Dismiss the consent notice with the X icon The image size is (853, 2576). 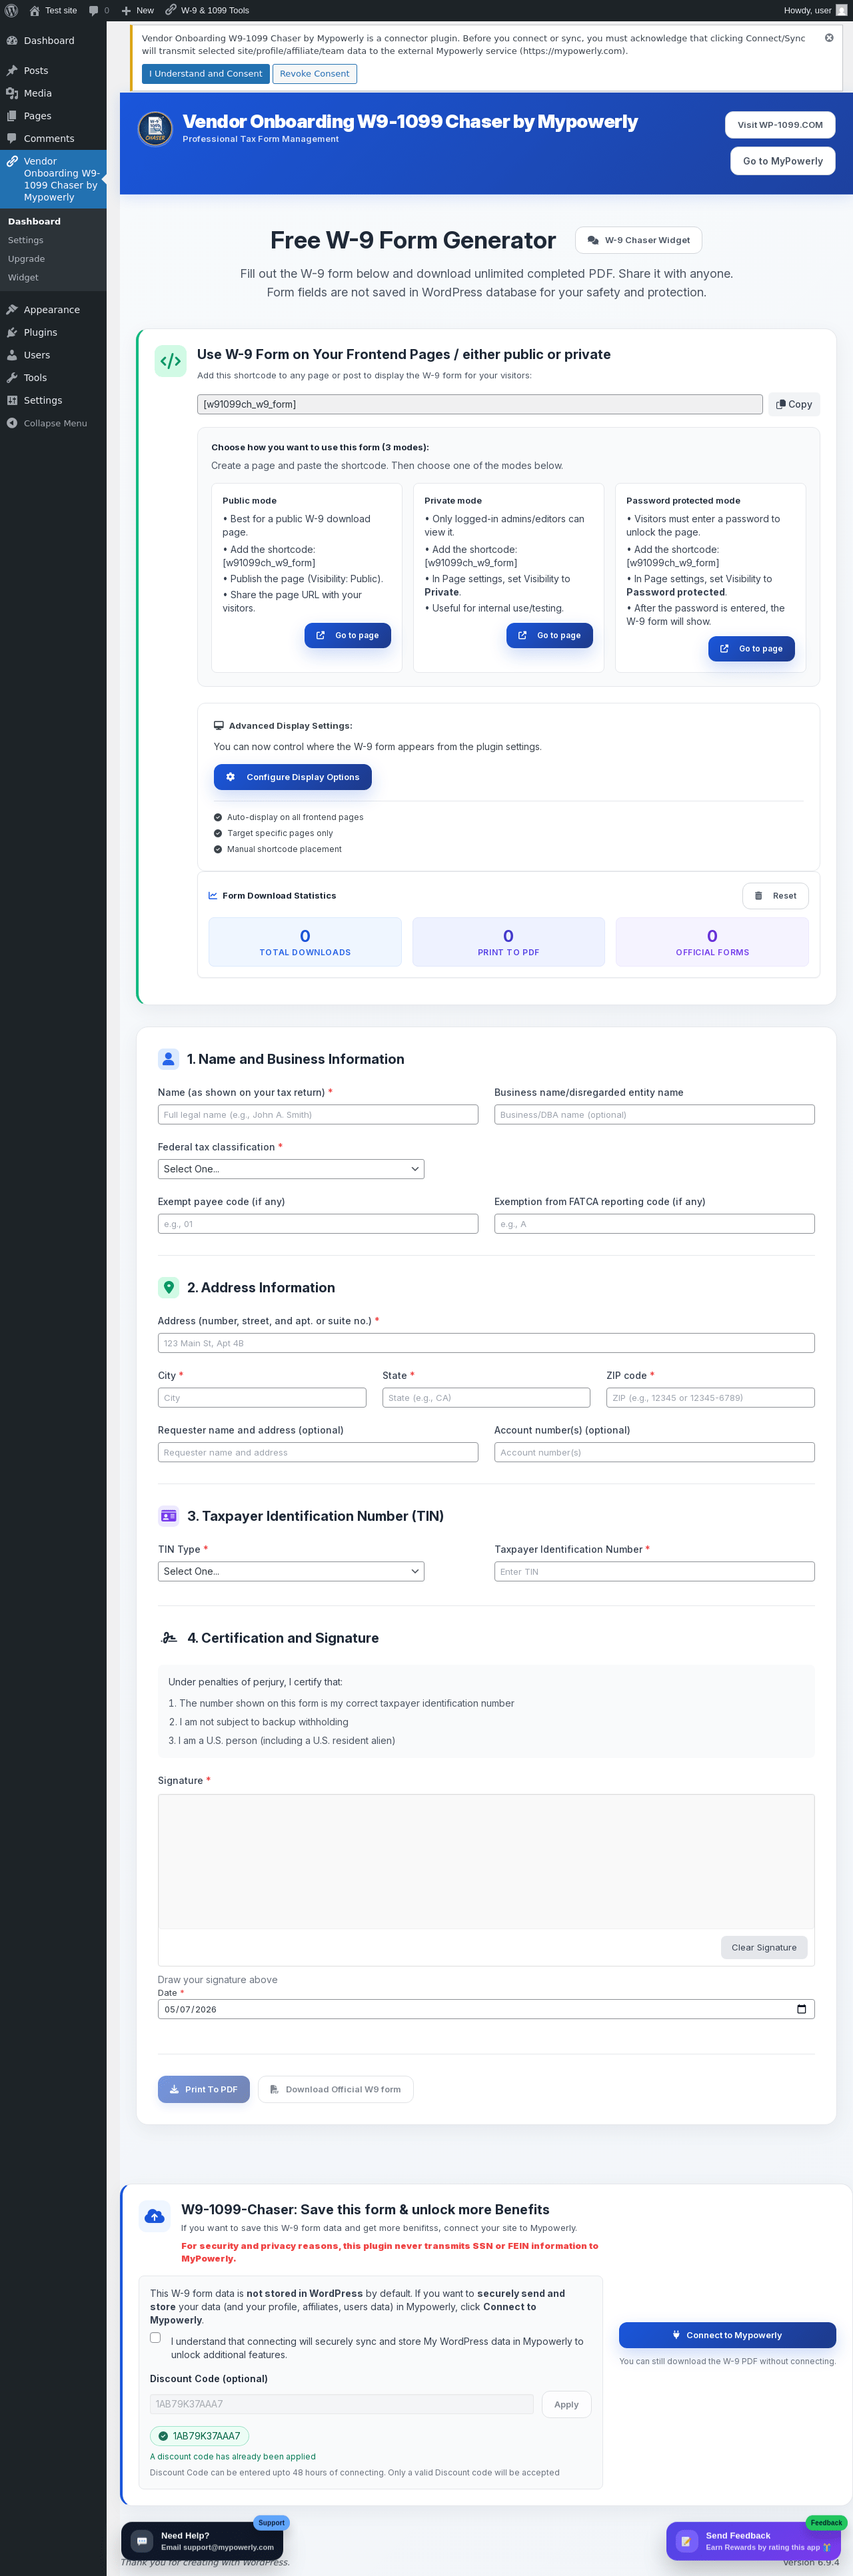click(829, 38)
